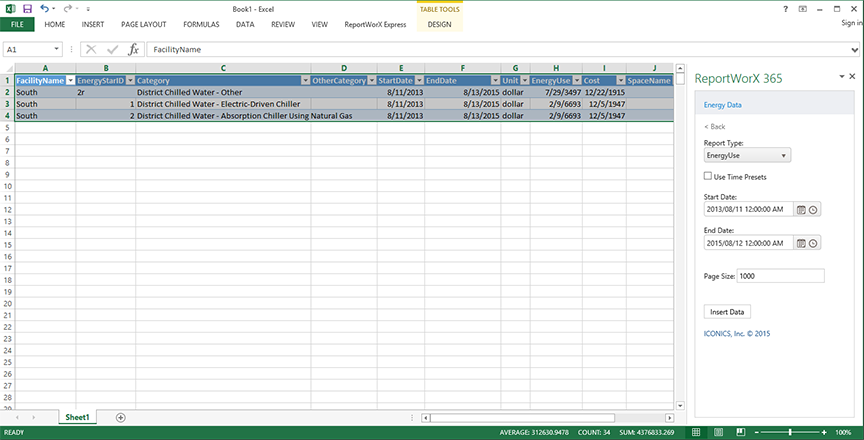This screenshot has height=440, width=864.
Task: Expand the Name Box dropdown arrow
Action: [57, 49]
